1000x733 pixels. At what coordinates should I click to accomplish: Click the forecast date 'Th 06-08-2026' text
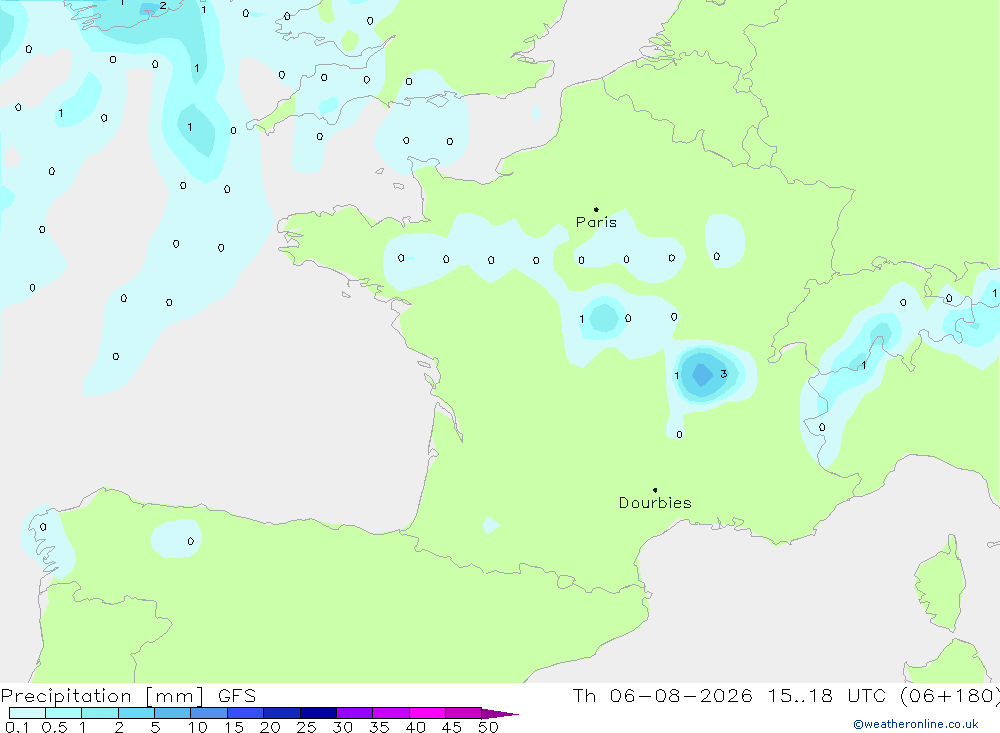662,695
